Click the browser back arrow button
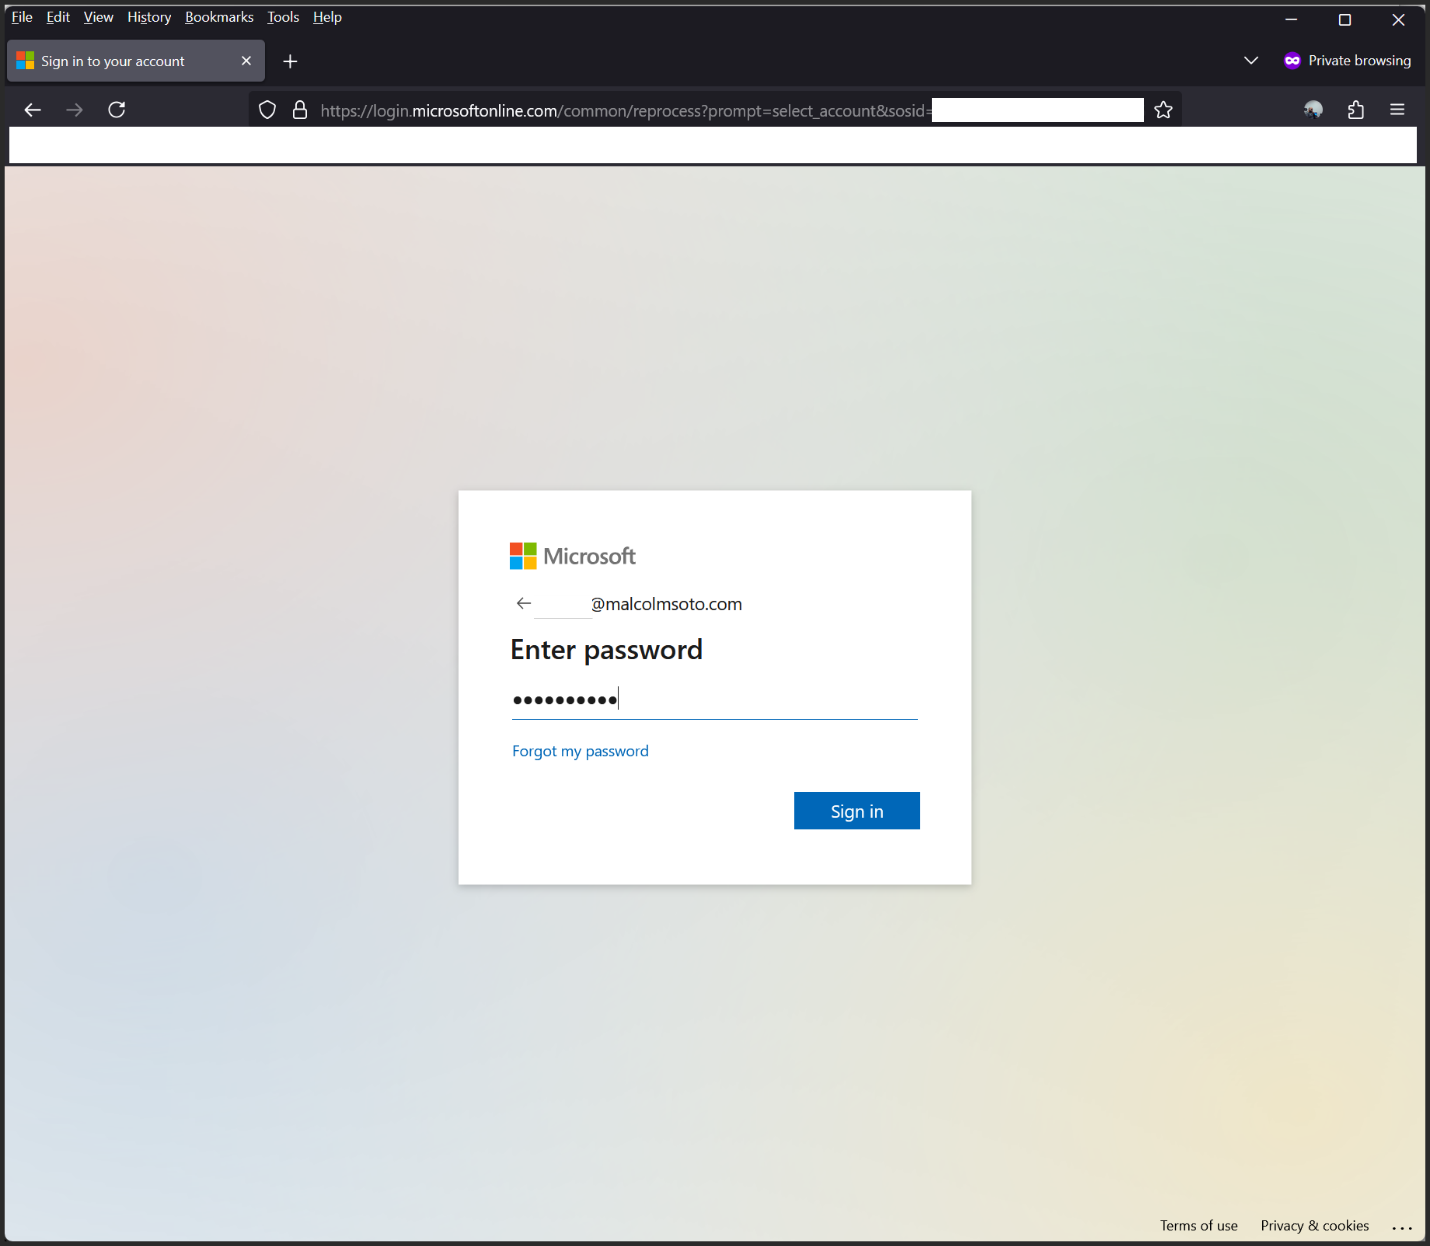 pyautogui.click(x=32, y=110)
